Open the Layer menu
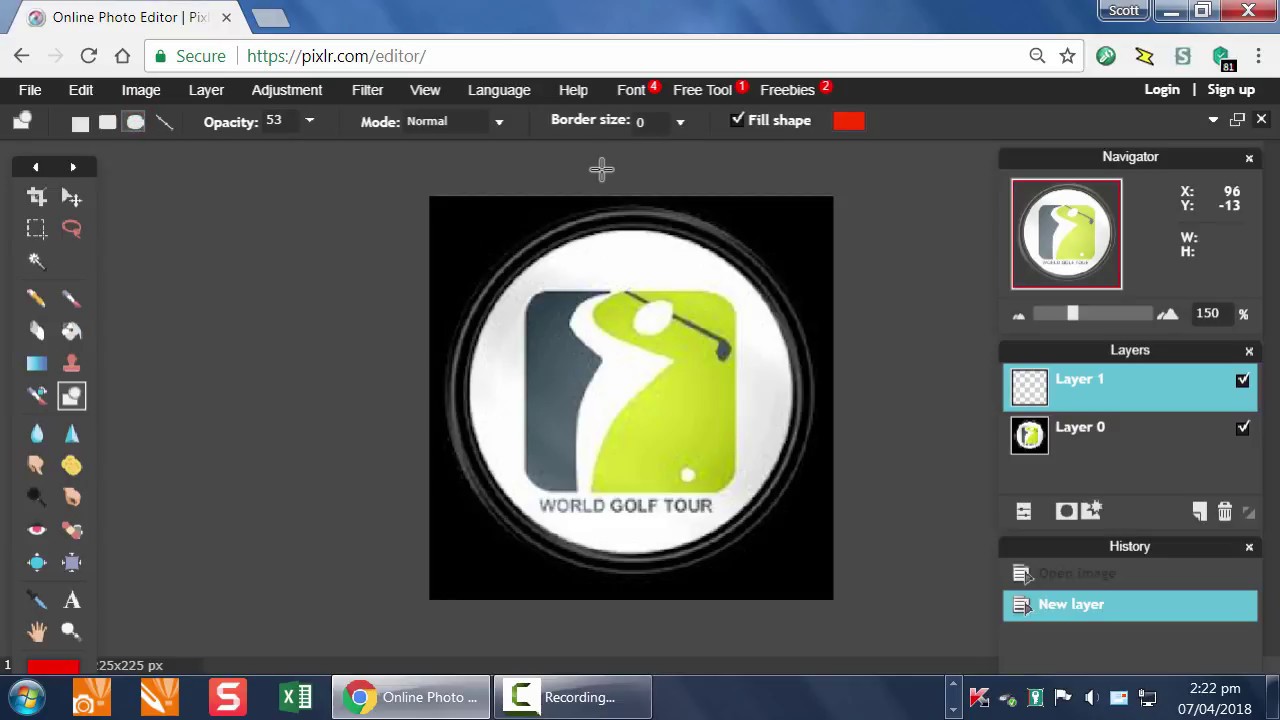The width and height of the screenshot is (1280, 720). click(x=206, y=90)
